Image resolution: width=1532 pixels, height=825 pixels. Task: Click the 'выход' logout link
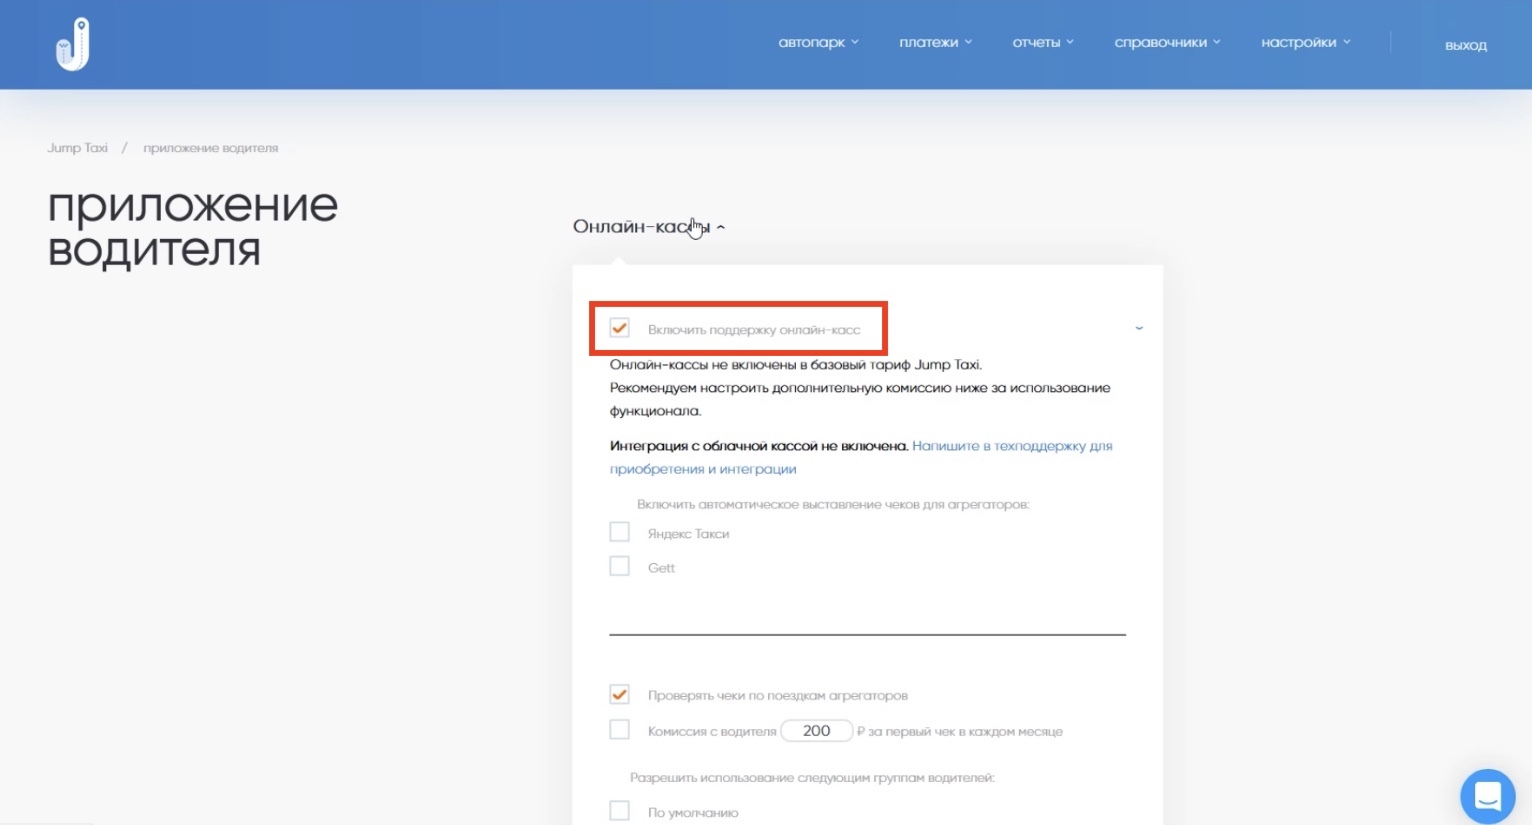tap(1465, 45)
